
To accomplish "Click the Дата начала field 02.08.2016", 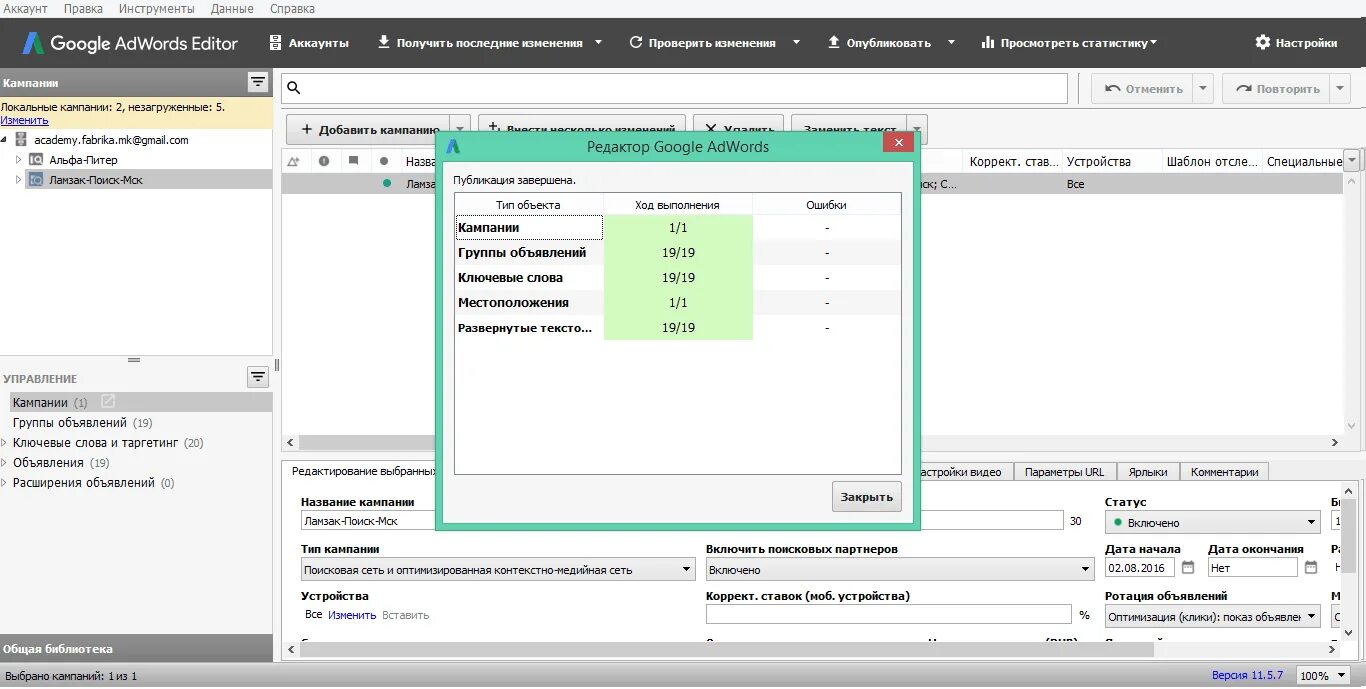I will point(1141,567).
